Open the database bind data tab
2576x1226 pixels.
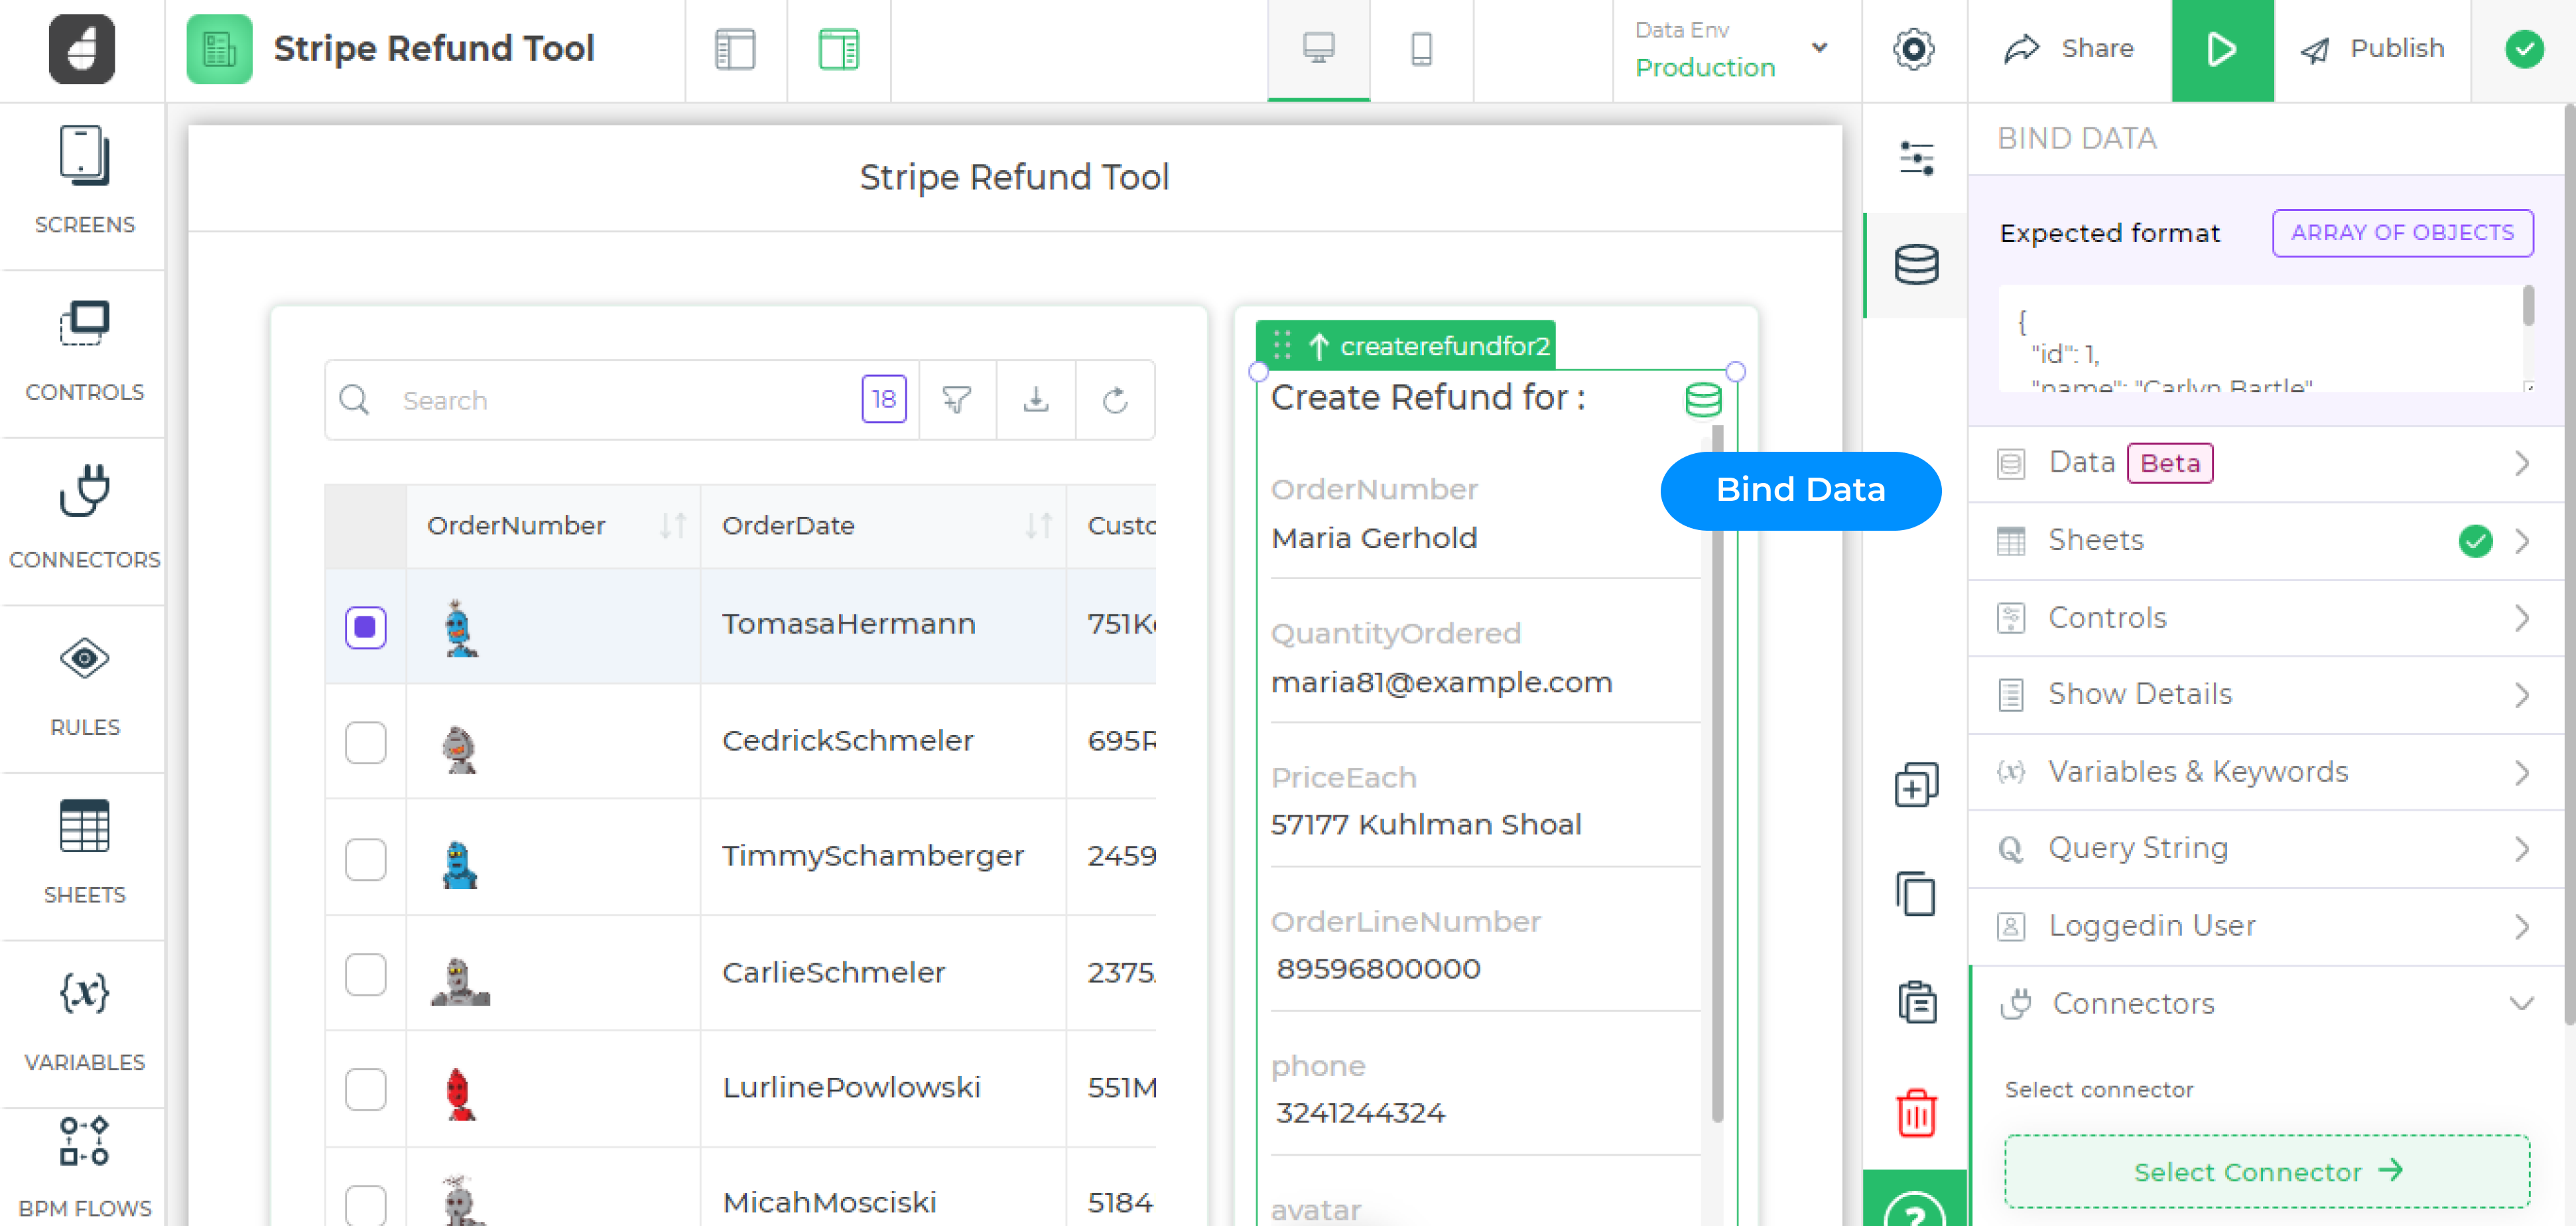[1916, 265]
